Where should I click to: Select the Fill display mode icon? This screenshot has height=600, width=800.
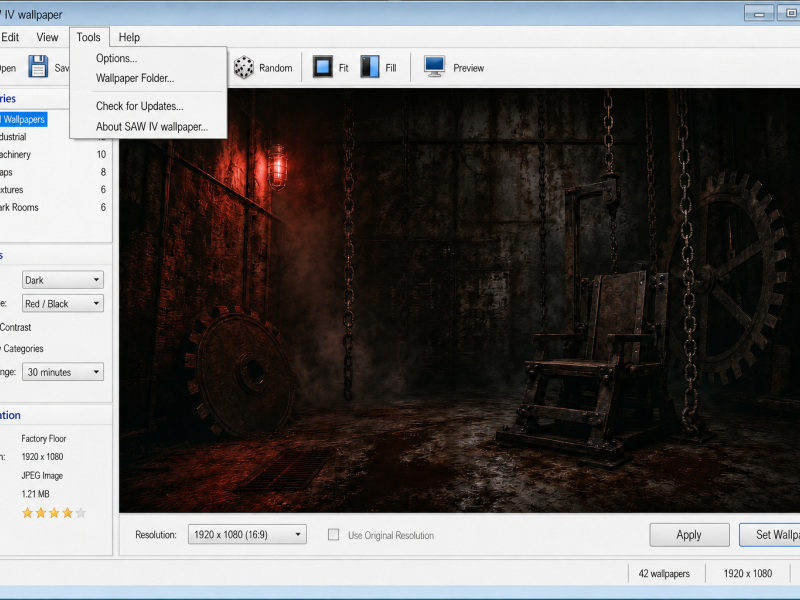pos(370,67)
